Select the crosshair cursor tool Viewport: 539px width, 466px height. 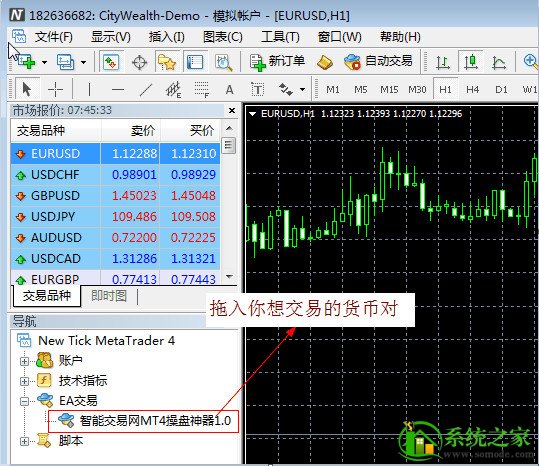(55, 90)
